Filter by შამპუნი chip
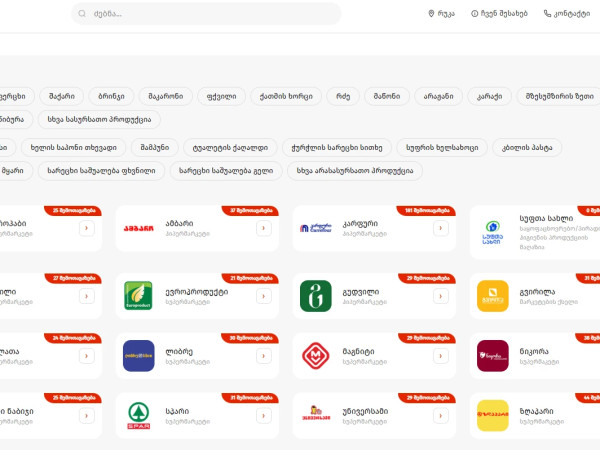Screen dimensions: 600x450 155,147
